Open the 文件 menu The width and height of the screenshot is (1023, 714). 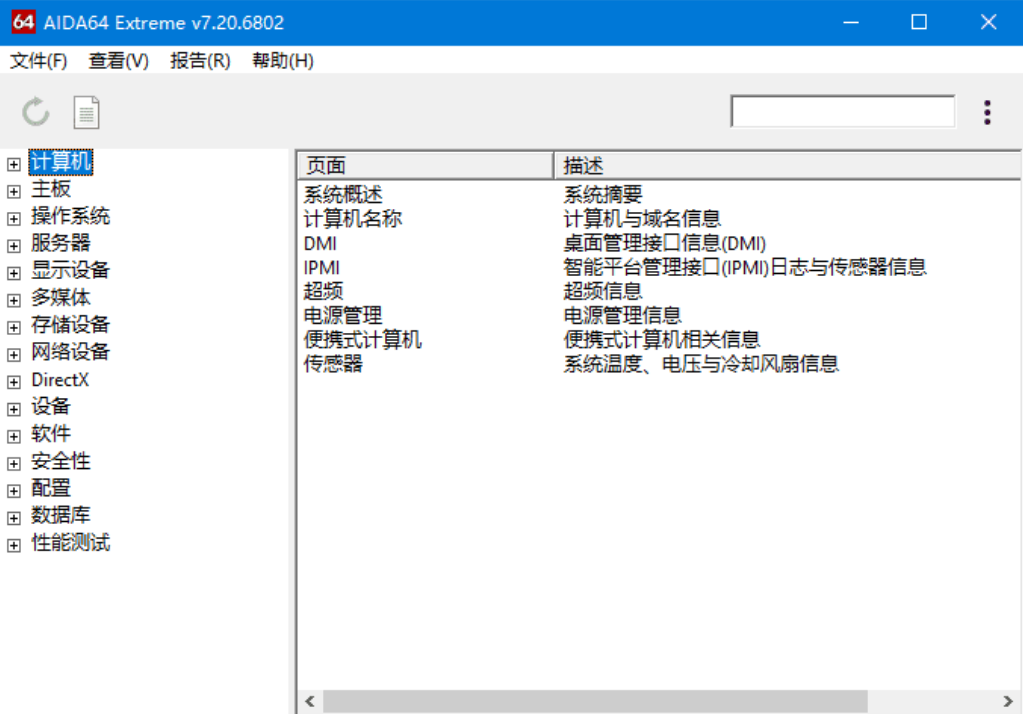coord(38,60)
